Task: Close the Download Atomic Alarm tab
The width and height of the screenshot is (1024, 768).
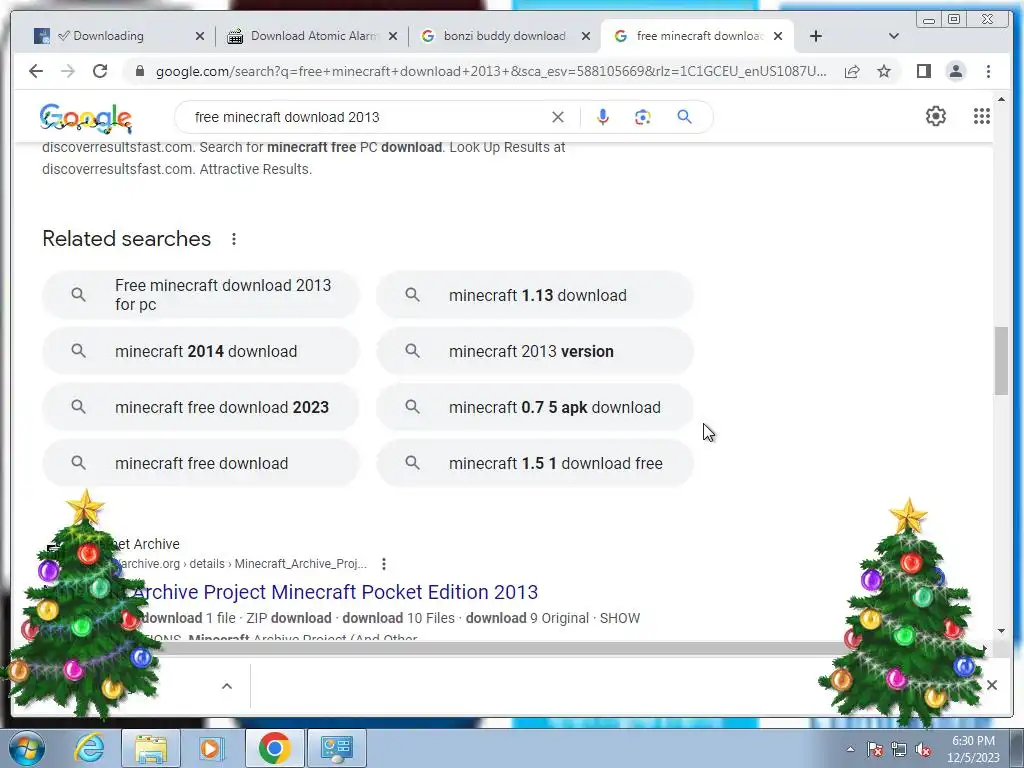Action: 392,36
